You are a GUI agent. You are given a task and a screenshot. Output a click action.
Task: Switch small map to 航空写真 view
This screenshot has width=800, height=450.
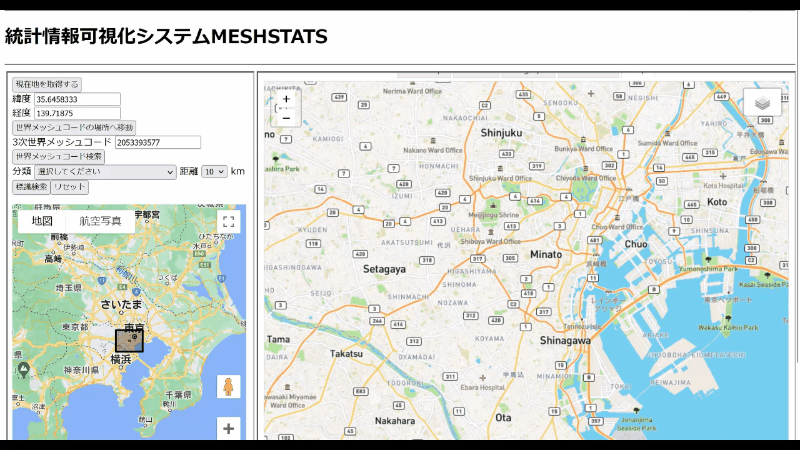tap(100, 221)
